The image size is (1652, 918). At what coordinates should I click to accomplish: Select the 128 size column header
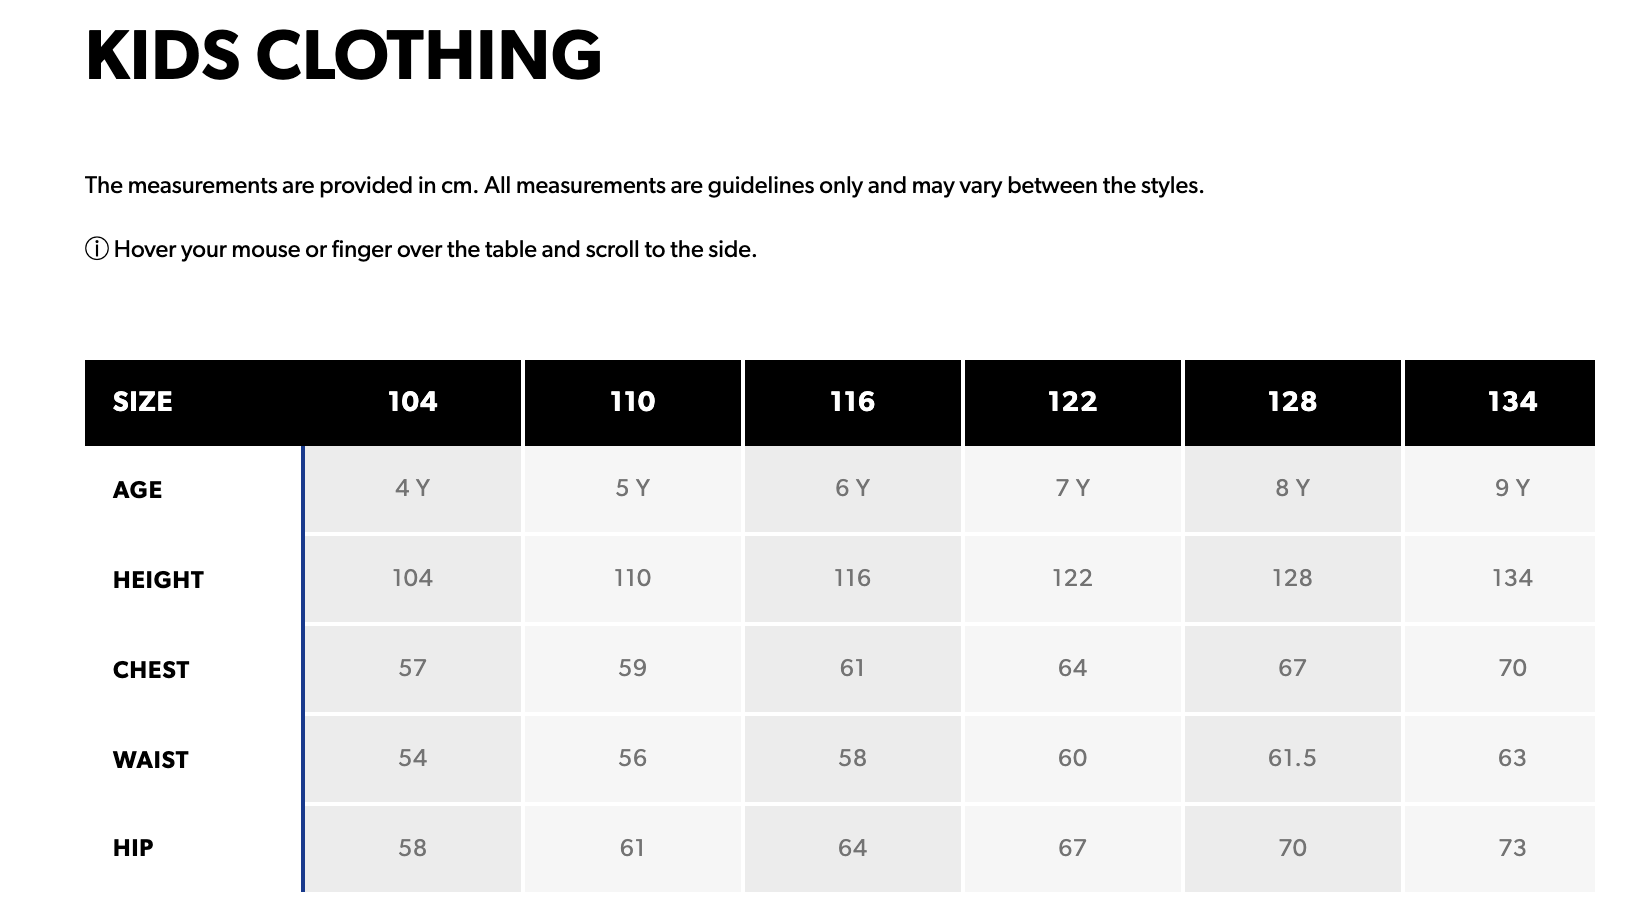(1292, 402)
